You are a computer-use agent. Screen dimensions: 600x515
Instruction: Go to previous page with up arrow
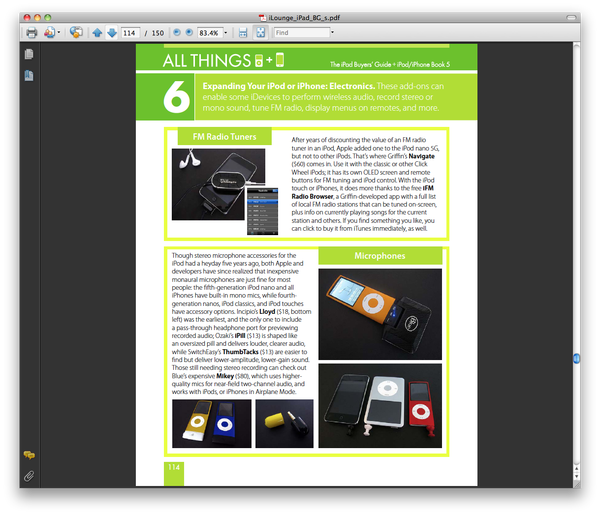point(97,33)
